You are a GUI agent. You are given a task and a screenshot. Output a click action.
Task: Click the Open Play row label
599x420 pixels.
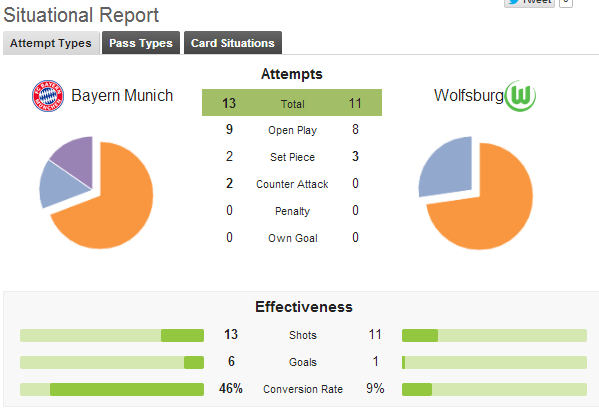click(x=292, y=130)
